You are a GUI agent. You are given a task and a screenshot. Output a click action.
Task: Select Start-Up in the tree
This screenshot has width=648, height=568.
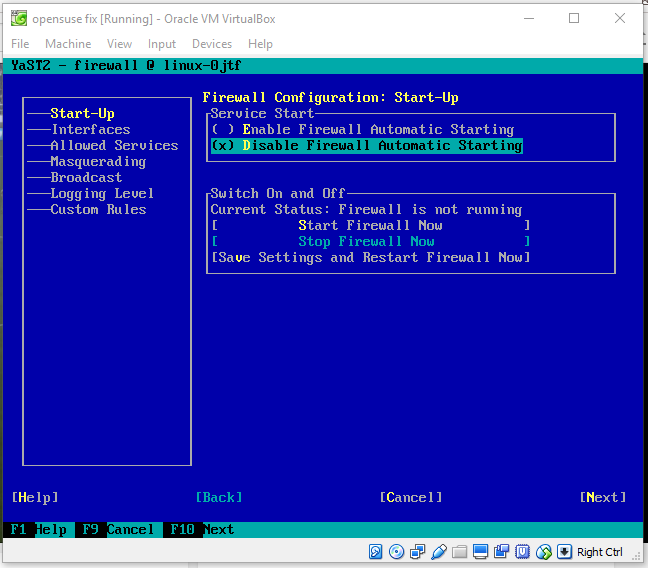pyautogui.click(x=82, y=113)
